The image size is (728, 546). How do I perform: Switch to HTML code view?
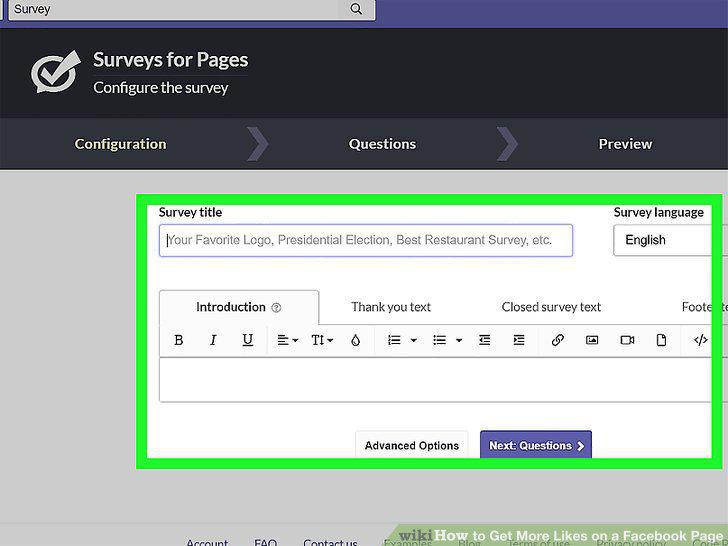click(x=700, y=340)
